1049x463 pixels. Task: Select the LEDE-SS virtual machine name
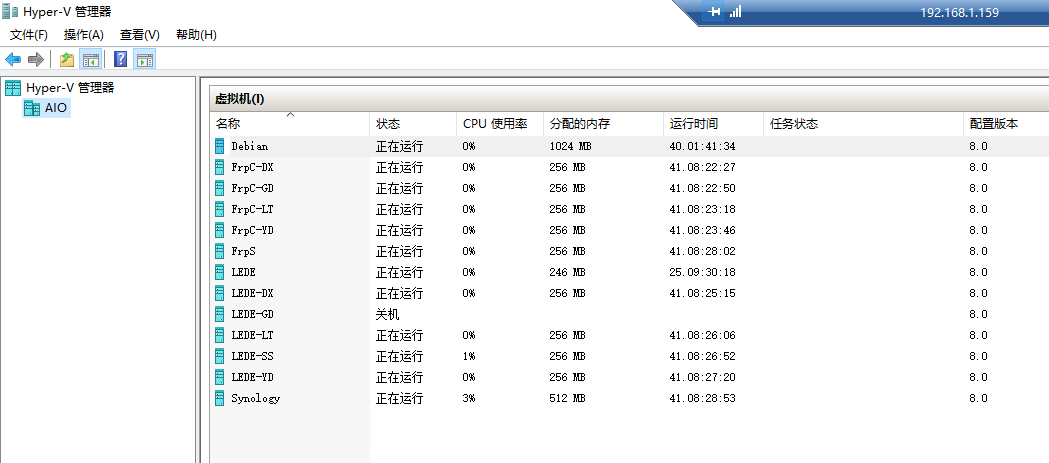252,356
